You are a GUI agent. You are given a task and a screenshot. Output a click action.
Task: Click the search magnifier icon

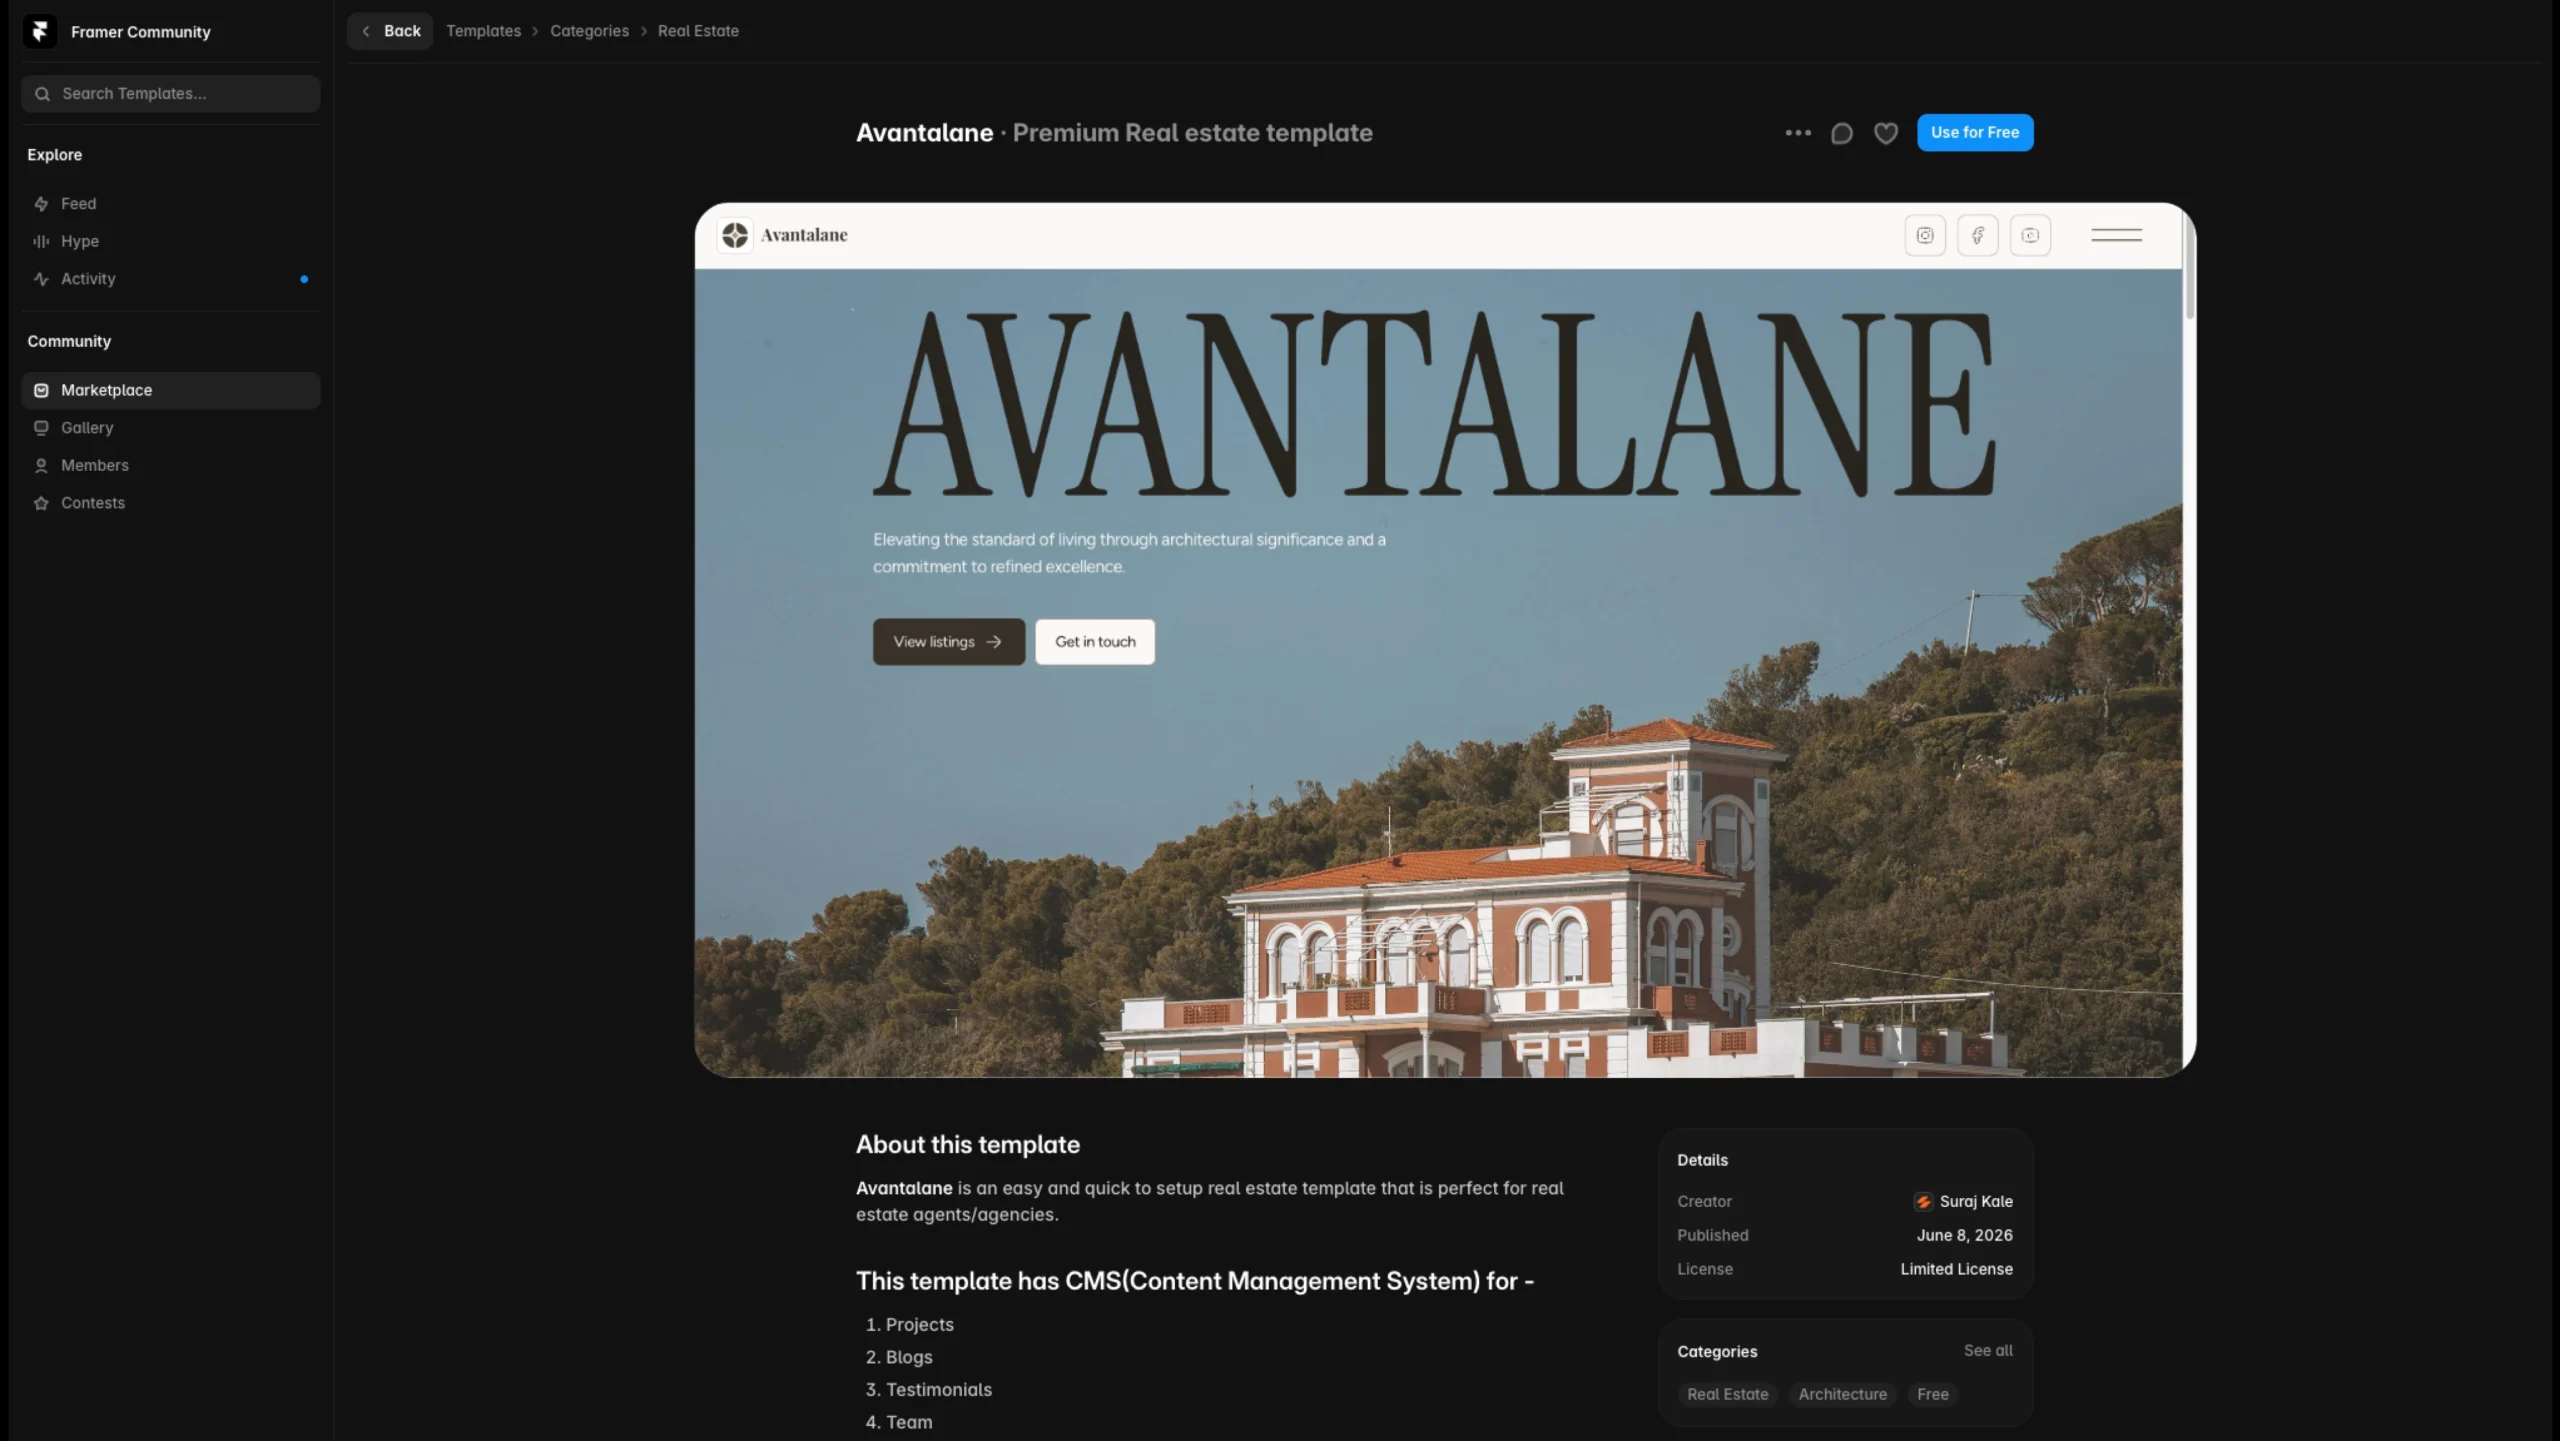tap(42, 94)
